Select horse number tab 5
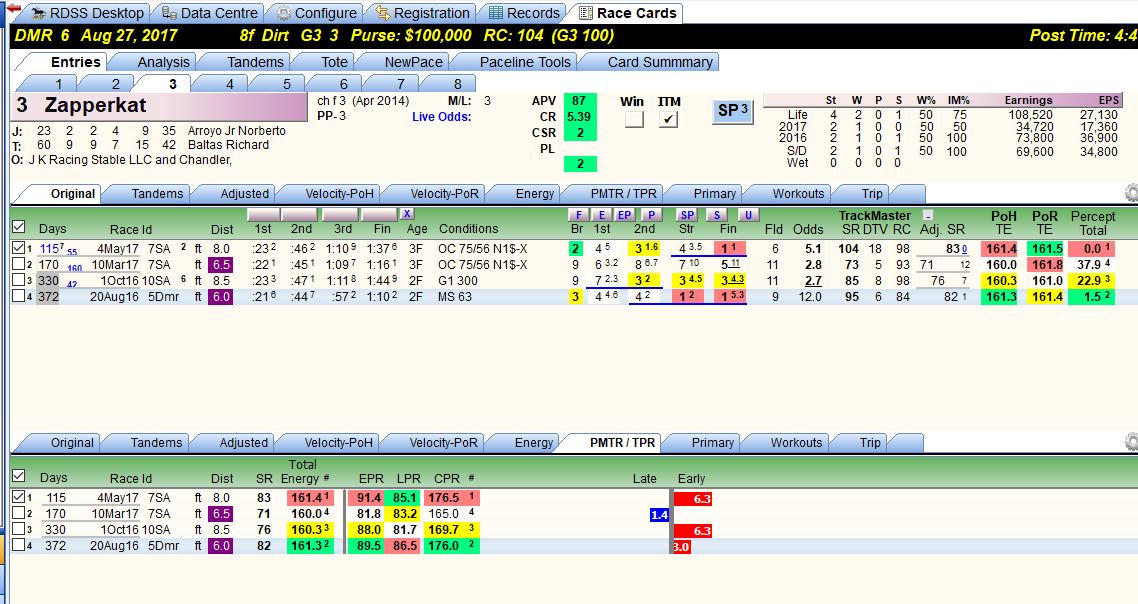The image size is (1138, 604). point(287,83)
